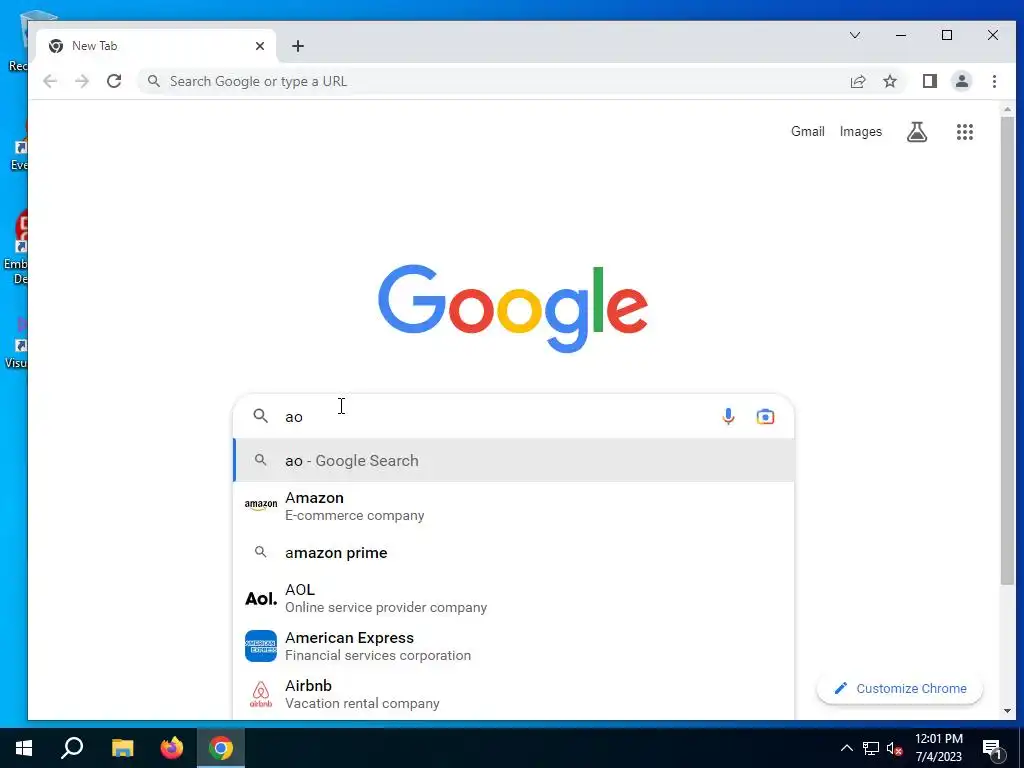Click the browser forward arrow
The width and height of the screenshot is (1024, 768).
tap(82, 81)
